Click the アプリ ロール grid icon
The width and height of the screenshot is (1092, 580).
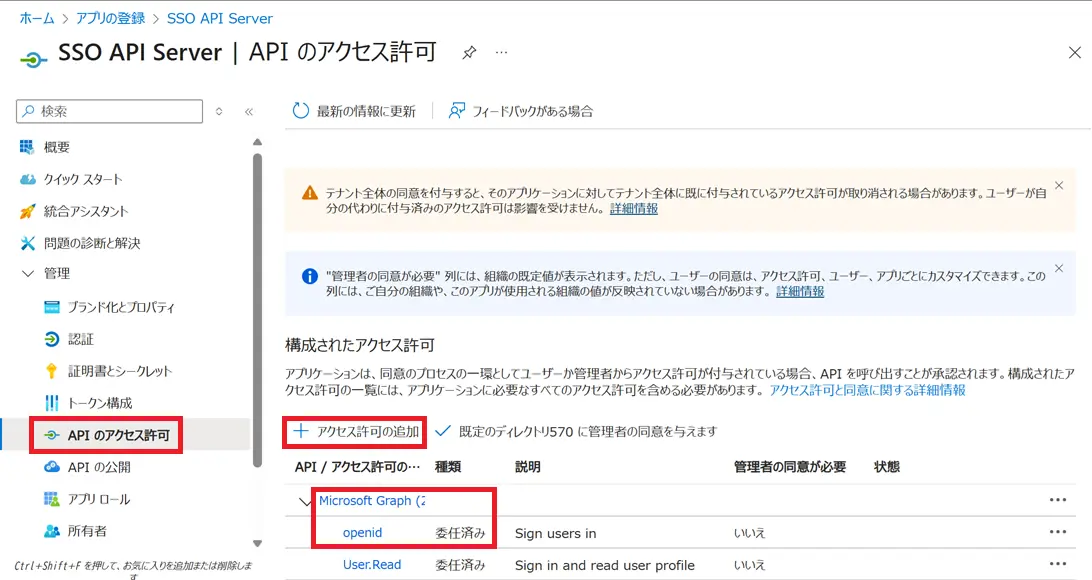click(52, 499)
